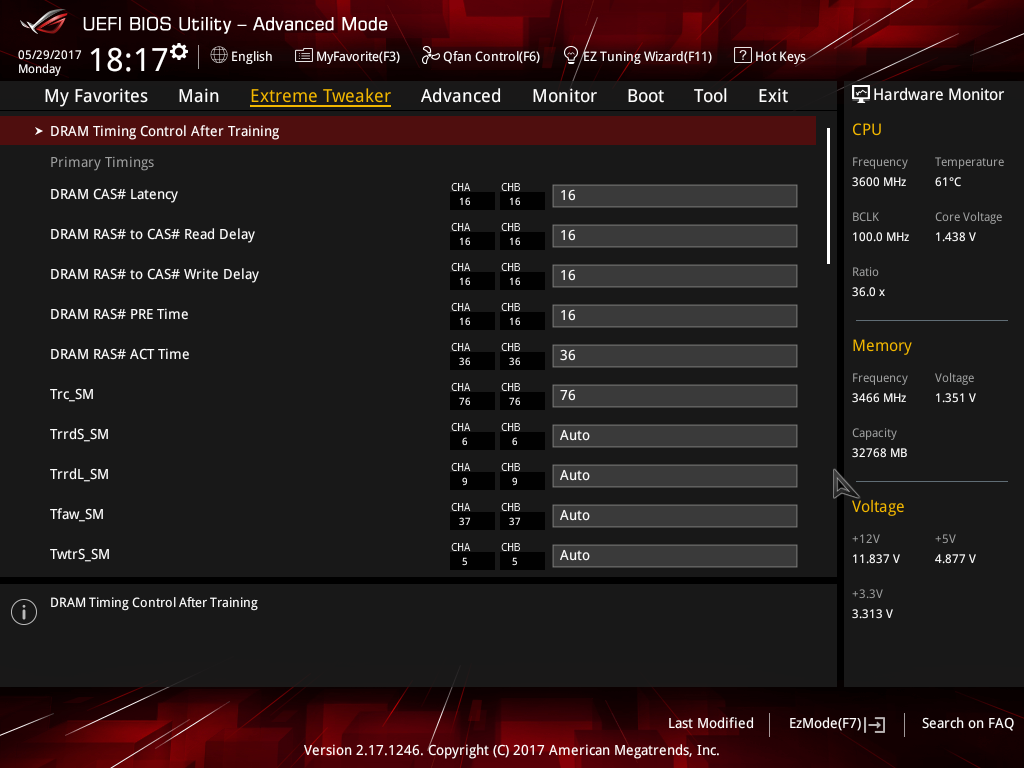Expand DRAM Timing Control After Training

pos(164,131)
